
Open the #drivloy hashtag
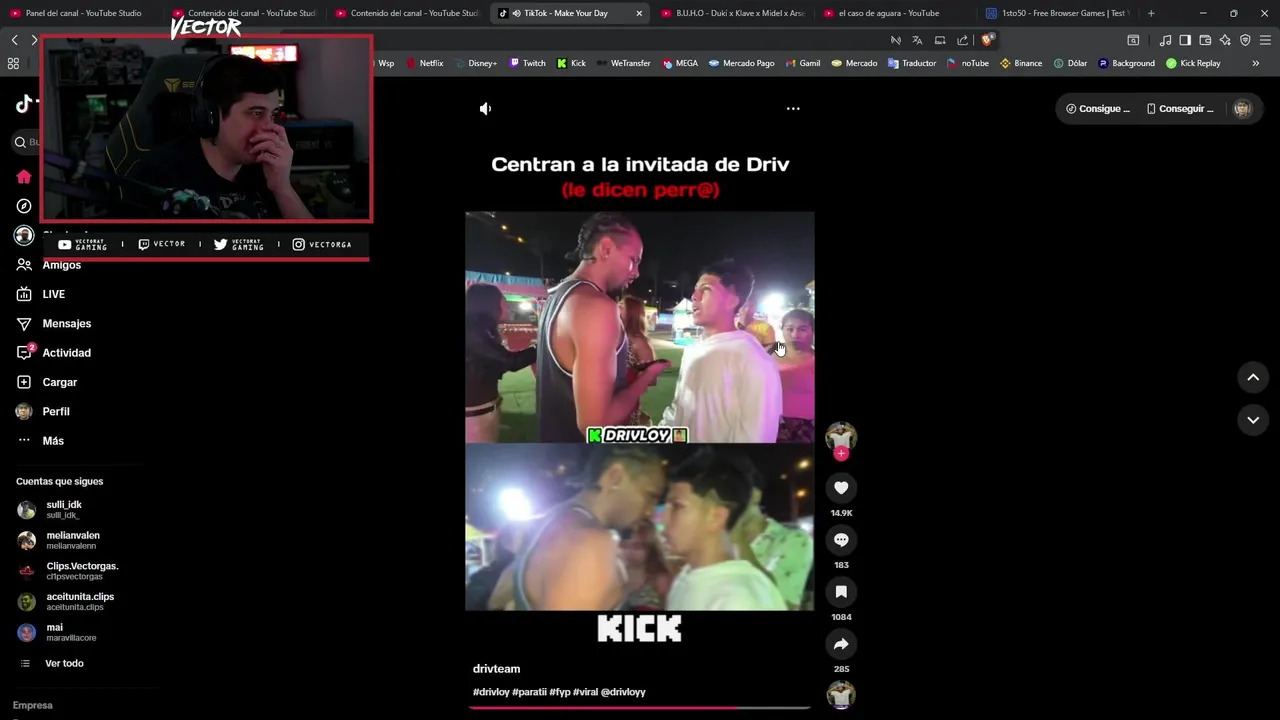491,692
